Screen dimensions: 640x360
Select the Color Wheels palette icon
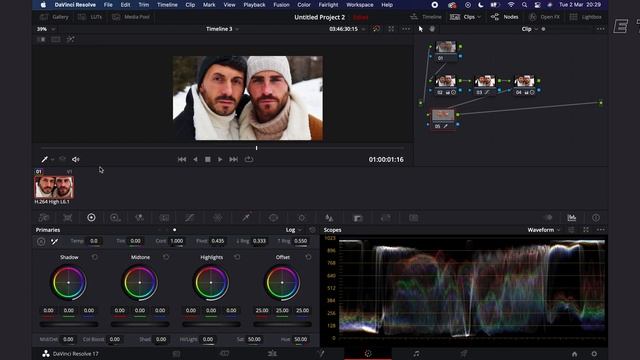91,218
